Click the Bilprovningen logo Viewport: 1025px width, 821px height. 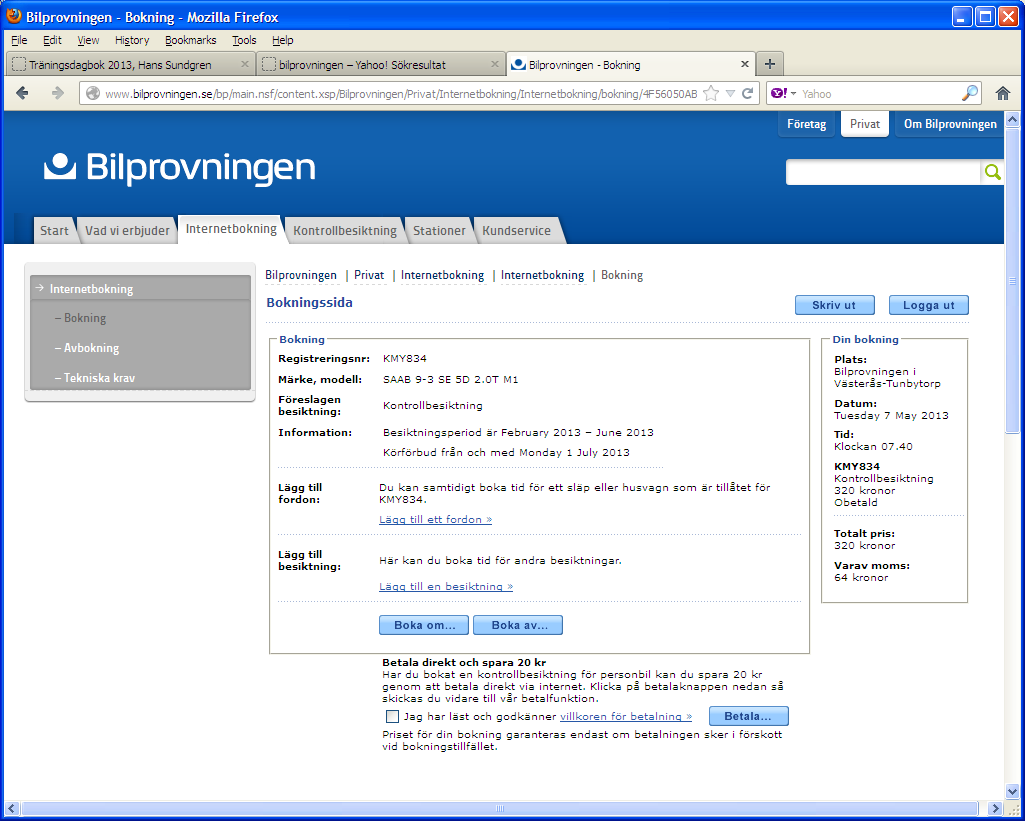[x=179, y=167]
